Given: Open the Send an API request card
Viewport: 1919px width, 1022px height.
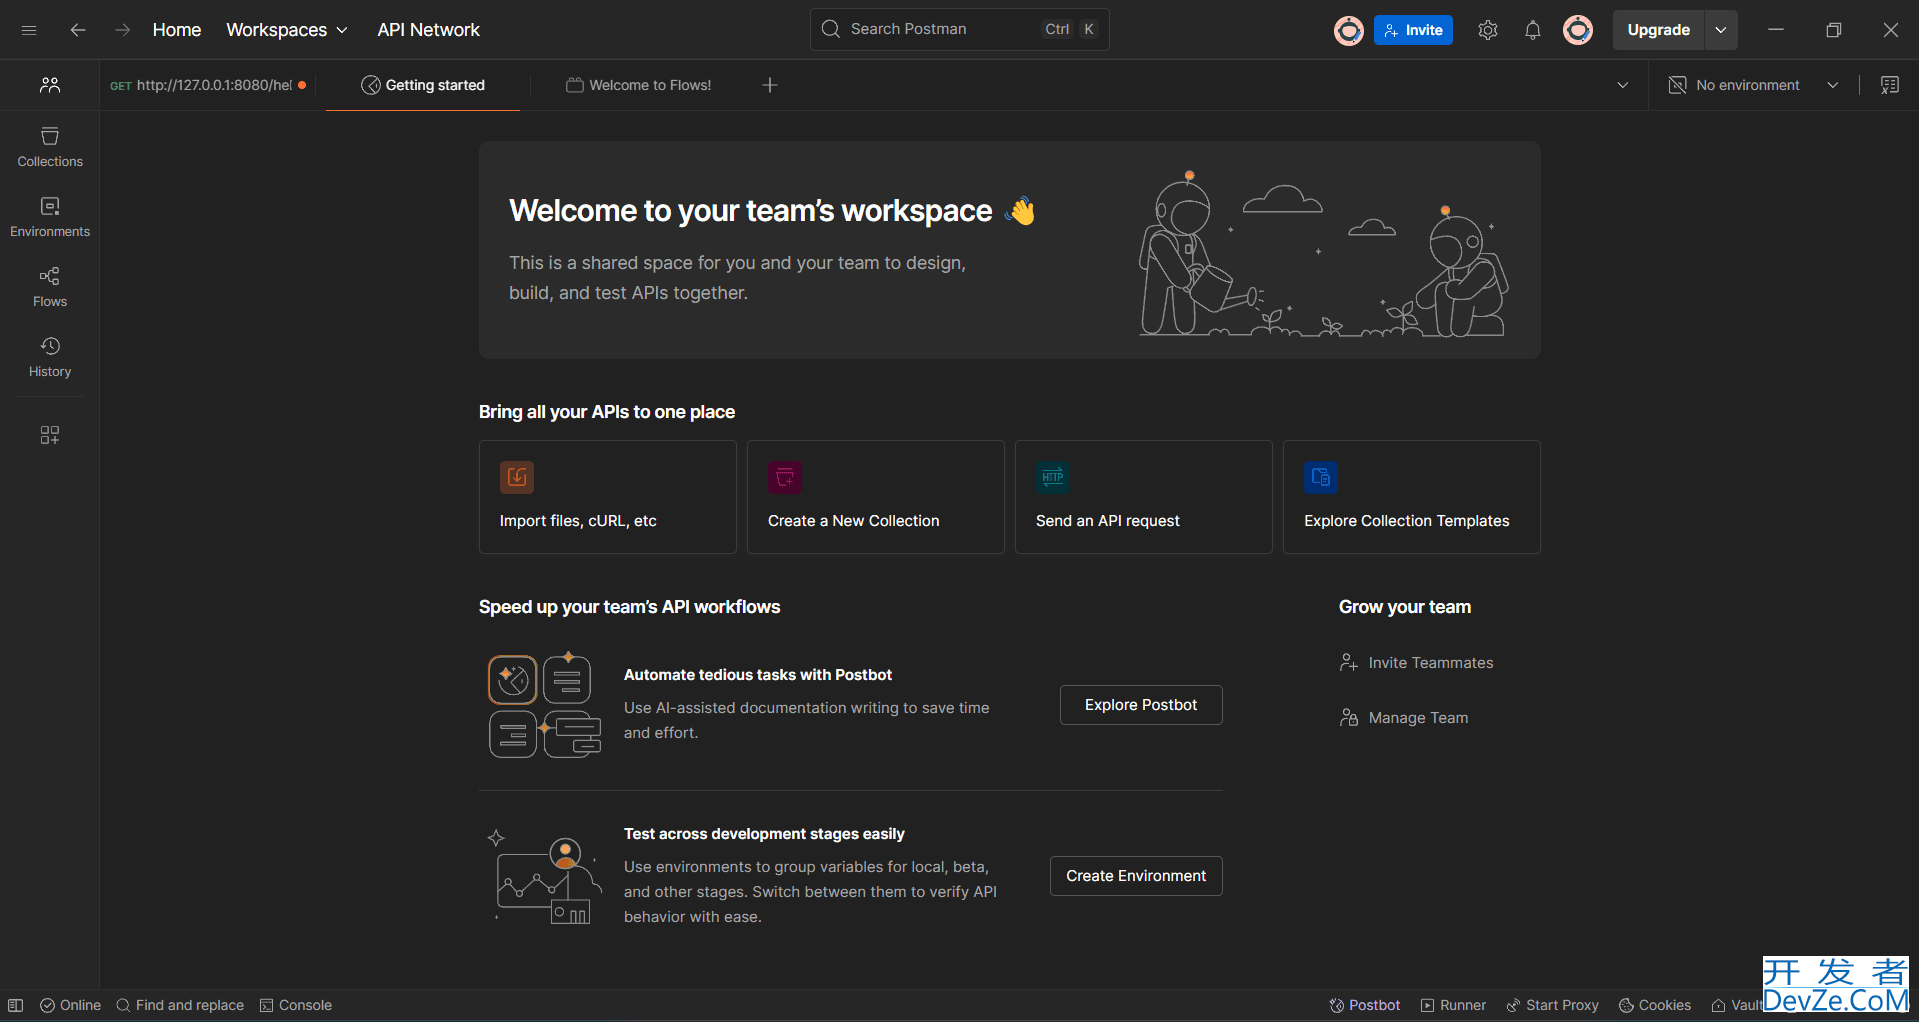Looking at the screenshot, I should pos(1144,497).
